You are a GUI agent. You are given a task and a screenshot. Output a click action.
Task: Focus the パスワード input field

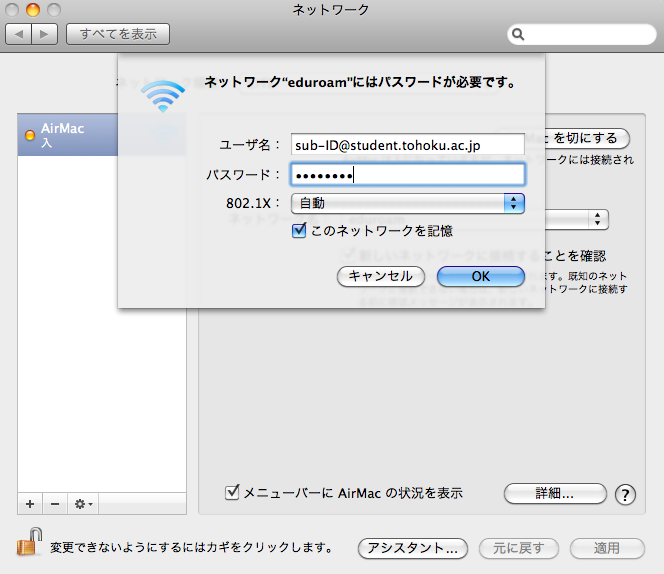coord(407,174)
